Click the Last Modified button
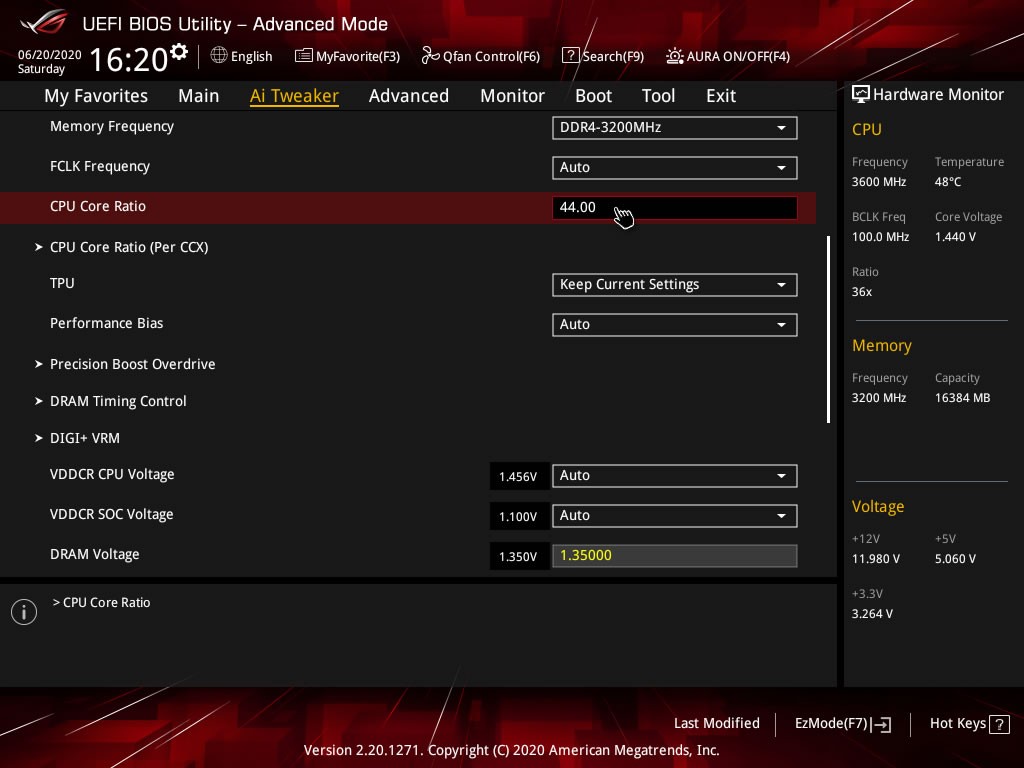The height and width of the screenshot is (768, 1024). click(x=716, y=723)
